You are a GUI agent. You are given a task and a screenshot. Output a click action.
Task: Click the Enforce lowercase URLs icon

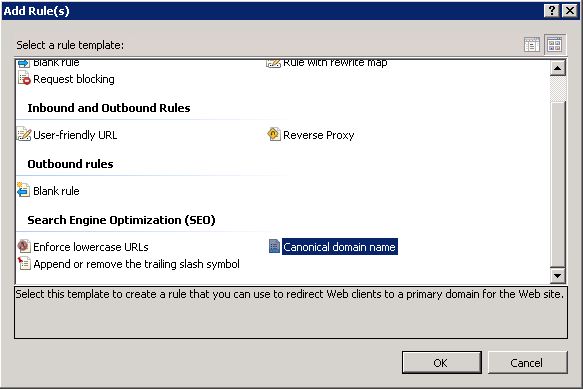(24, 246)
